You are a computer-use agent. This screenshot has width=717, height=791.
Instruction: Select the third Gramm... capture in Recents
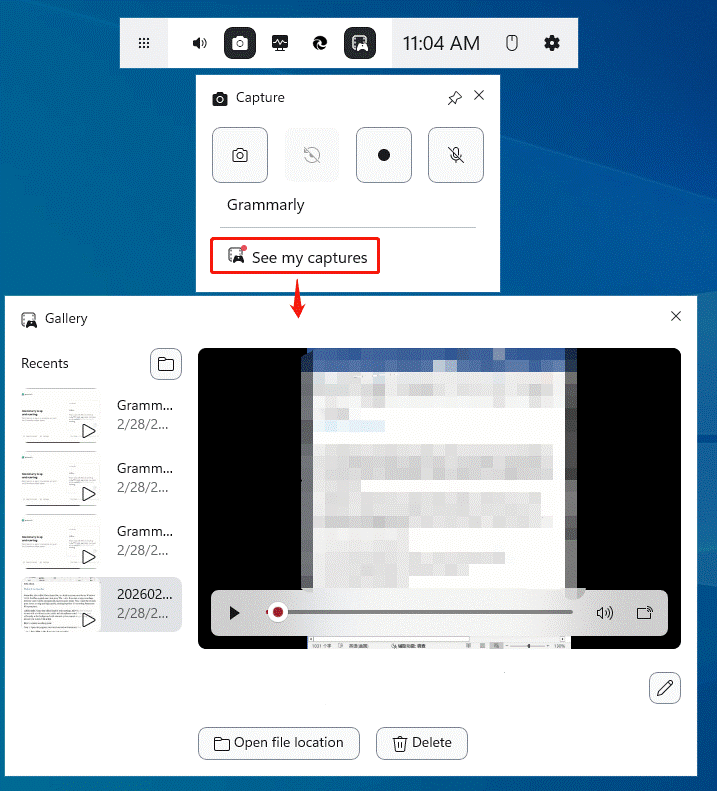pyautogui.click(x=101, y=541)
